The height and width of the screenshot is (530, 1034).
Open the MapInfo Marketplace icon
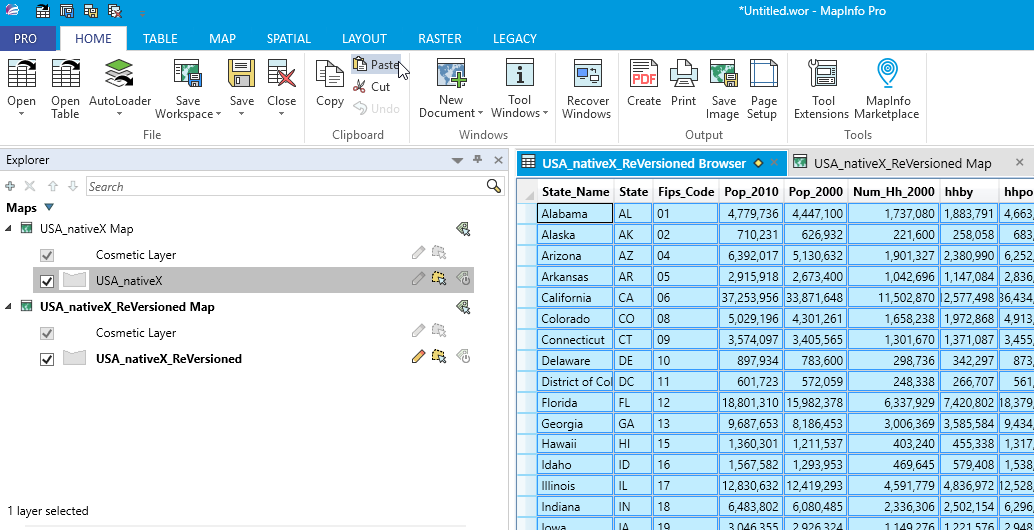887,73
